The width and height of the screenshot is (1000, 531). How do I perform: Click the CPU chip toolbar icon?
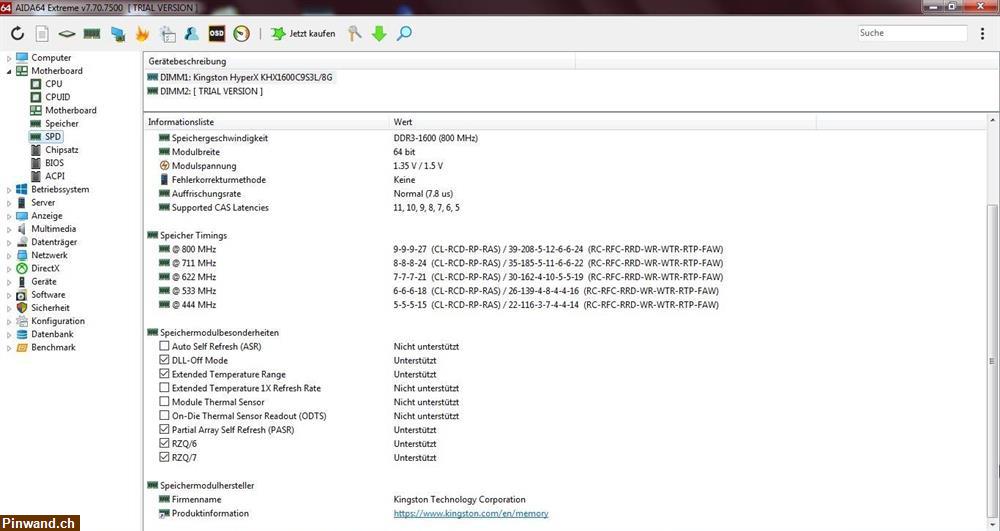pos(66,34)
